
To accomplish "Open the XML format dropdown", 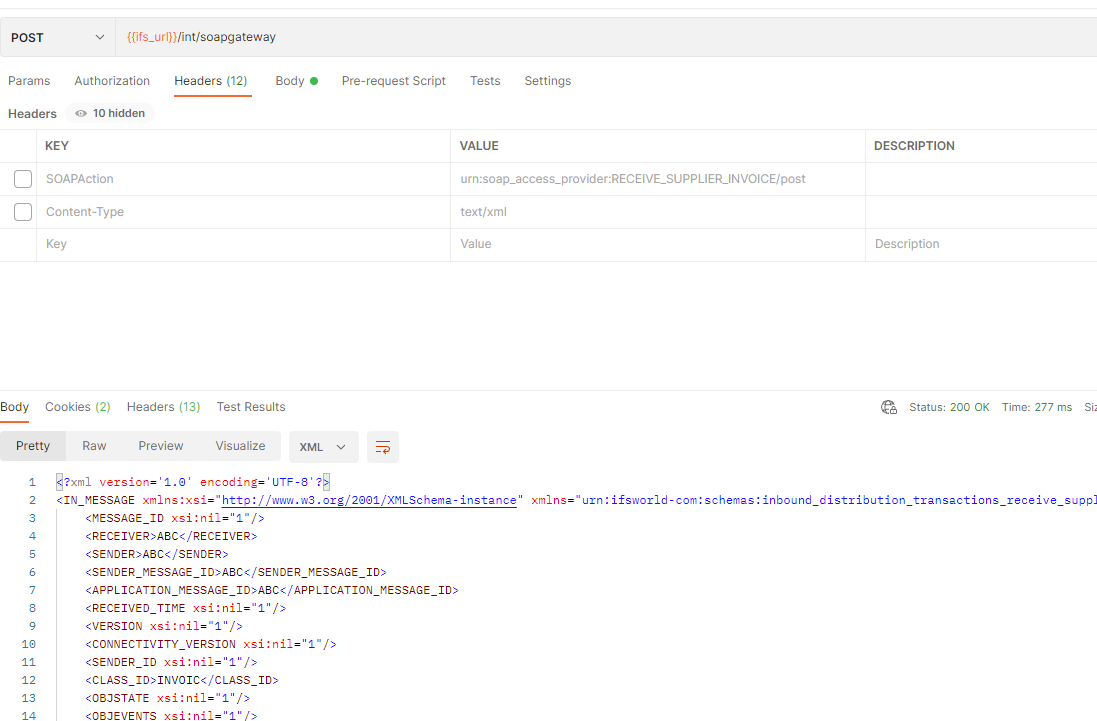I will (323, 447).
